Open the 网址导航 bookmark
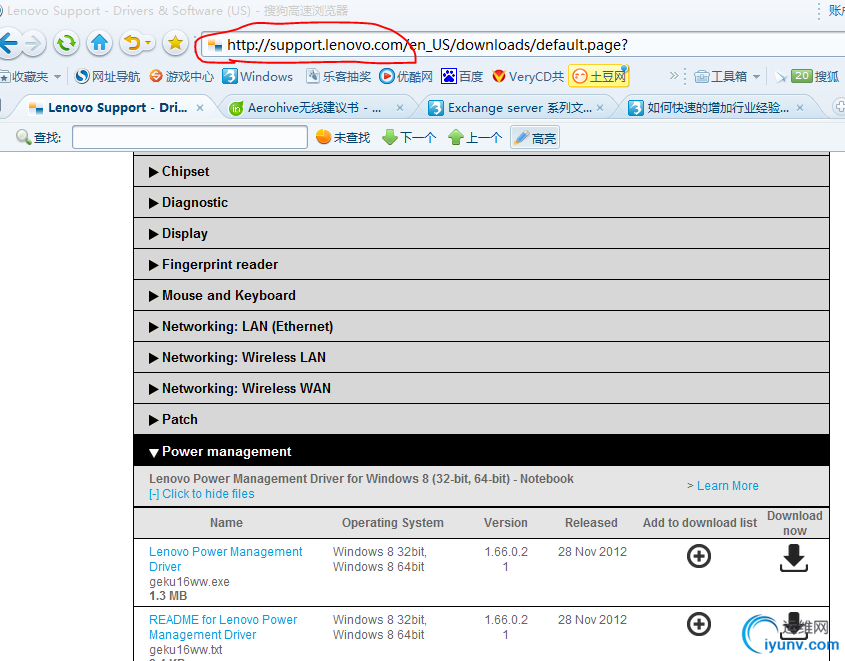The width and height of the screenshot is (845, 661). [107, 76]
